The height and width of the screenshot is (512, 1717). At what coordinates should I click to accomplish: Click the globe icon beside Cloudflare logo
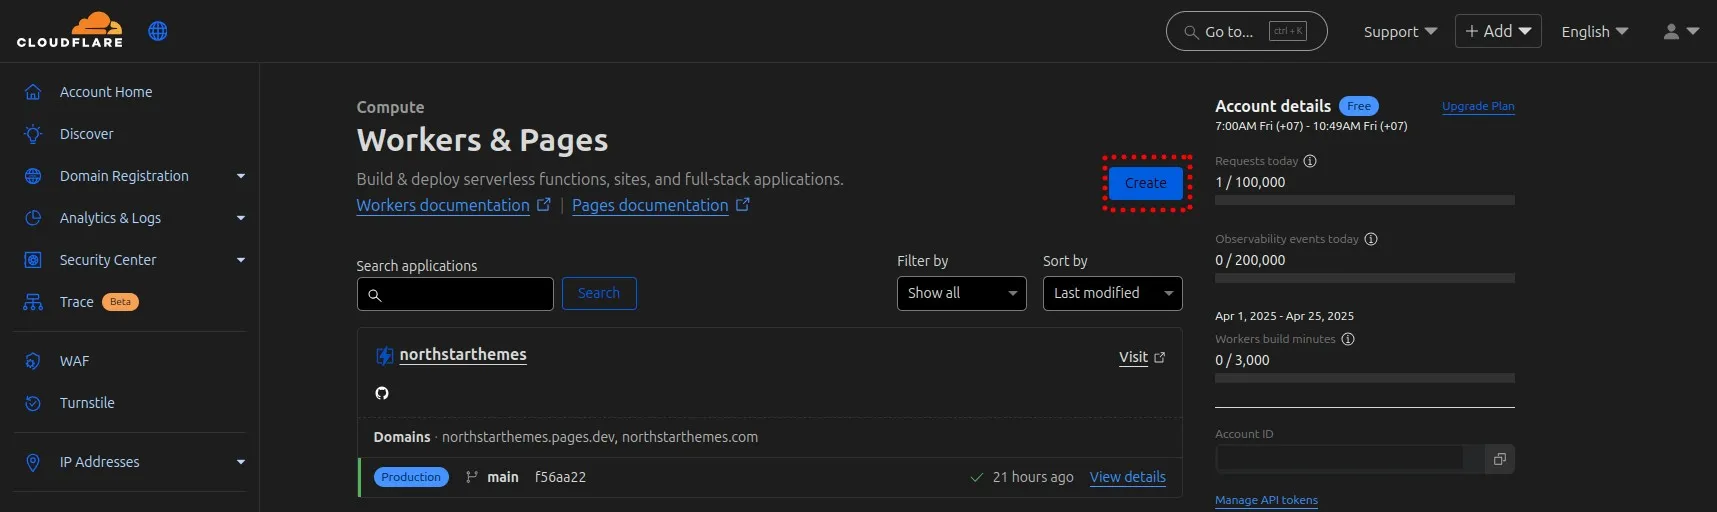(x=158, y=31)
